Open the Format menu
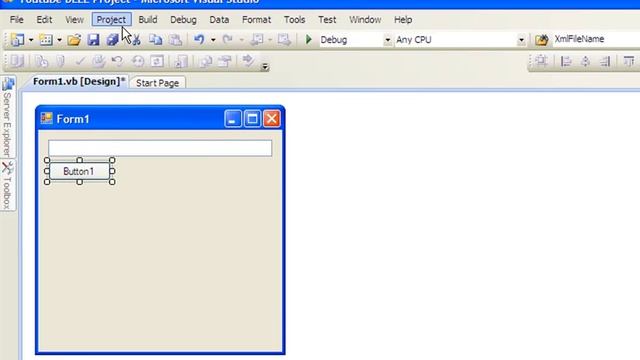The width and height of the screenshot is (640, 360). [x=256, y=20]
